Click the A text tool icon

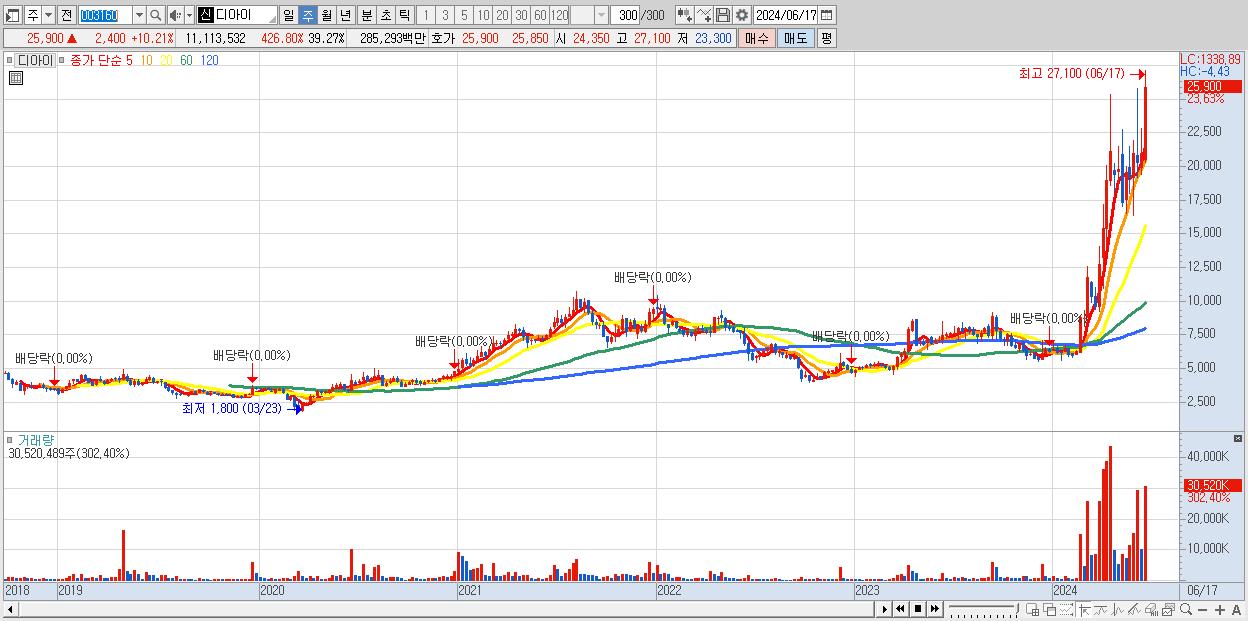pyautogui.click(x=1236, y=610)
